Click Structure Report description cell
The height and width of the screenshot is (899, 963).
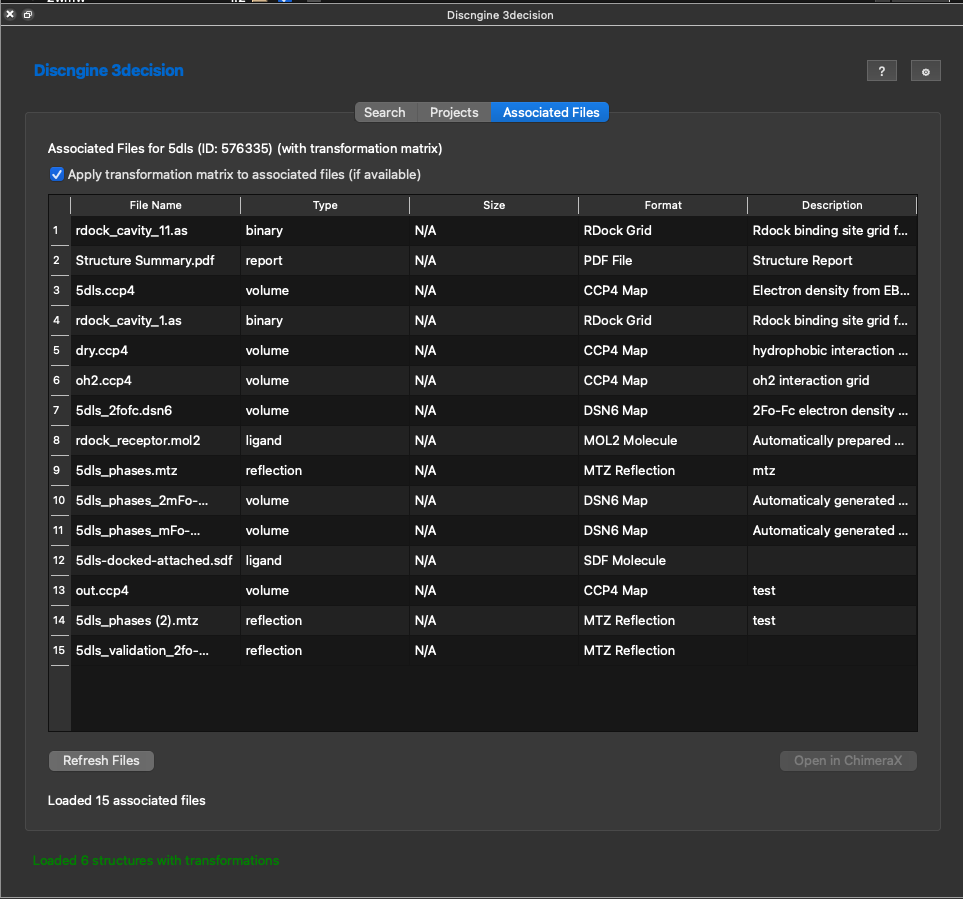coord(832,260)
